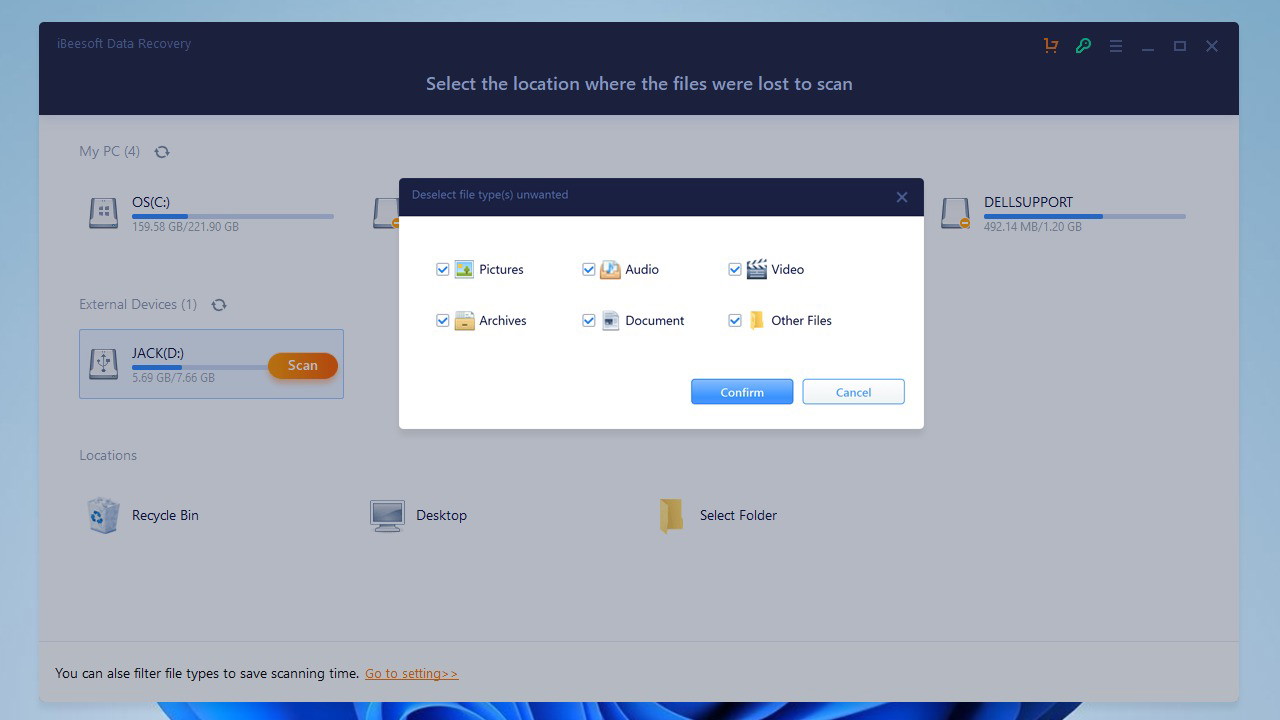Toggle the Other Files checkbox
1280x720 pixels.
(x=735, y=321)
